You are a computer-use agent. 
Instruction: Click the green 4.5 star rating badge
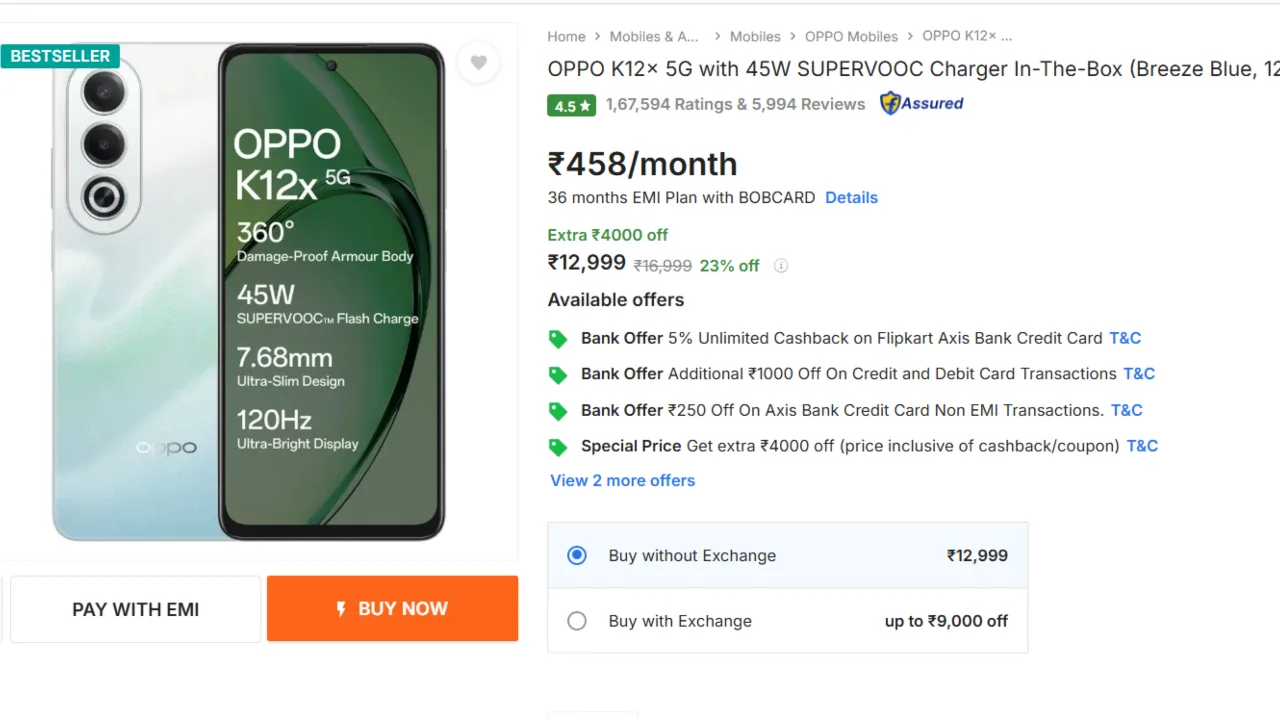click(x=571, y=105)
